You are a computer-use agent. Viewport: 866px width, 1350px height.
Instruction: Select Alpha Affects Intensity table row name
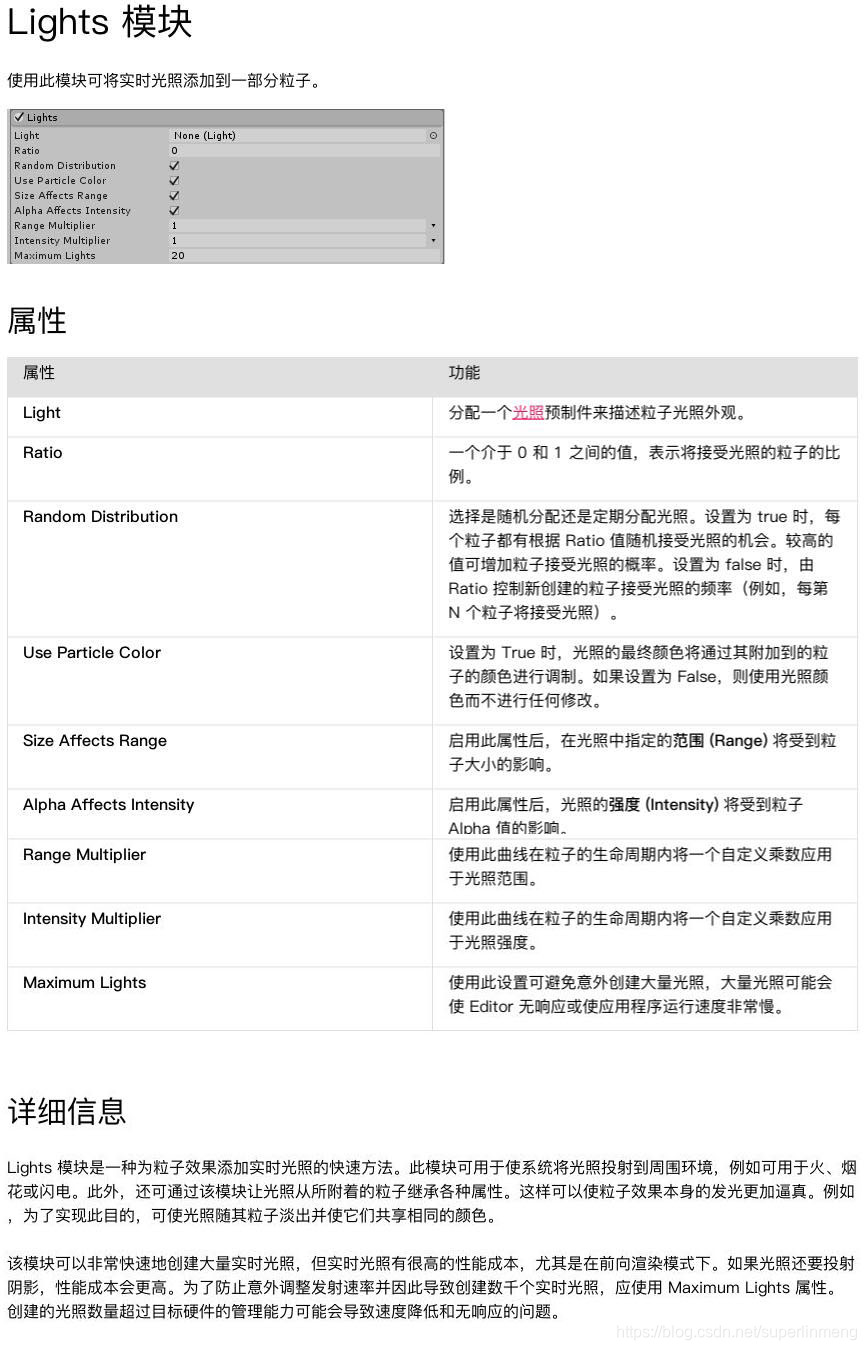pyautogui.click(x=109, y=805)
